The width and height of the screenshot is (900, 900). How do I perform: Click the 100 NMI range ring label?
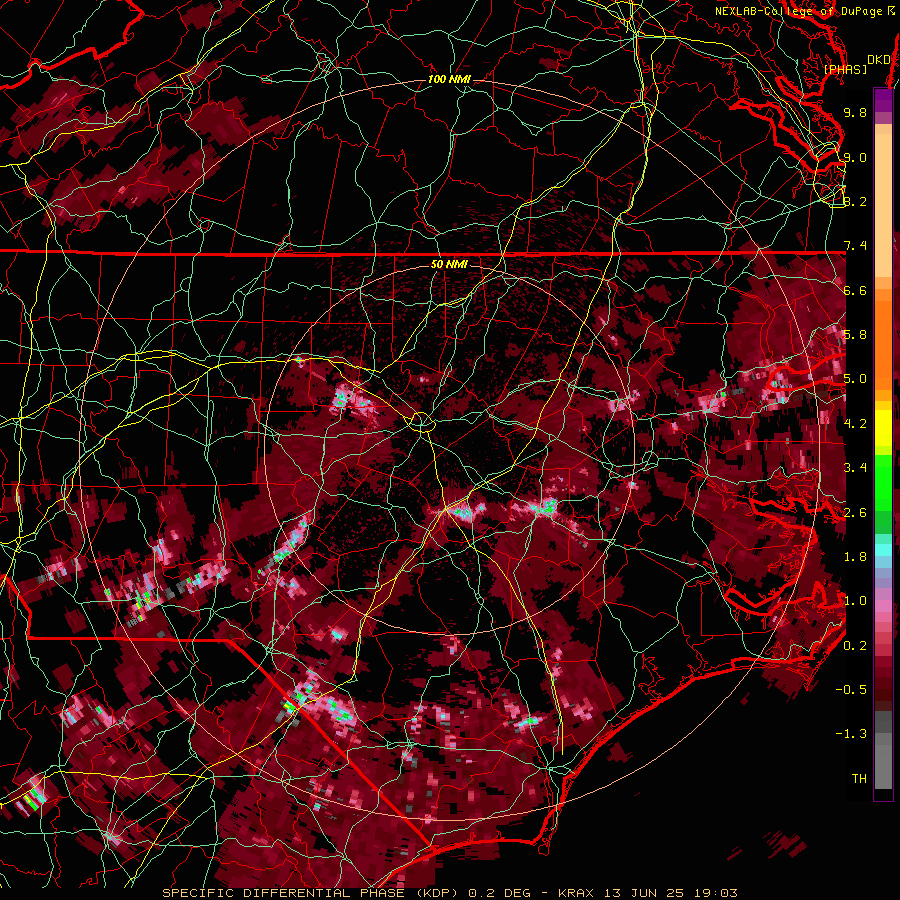[x=449, y=79]
